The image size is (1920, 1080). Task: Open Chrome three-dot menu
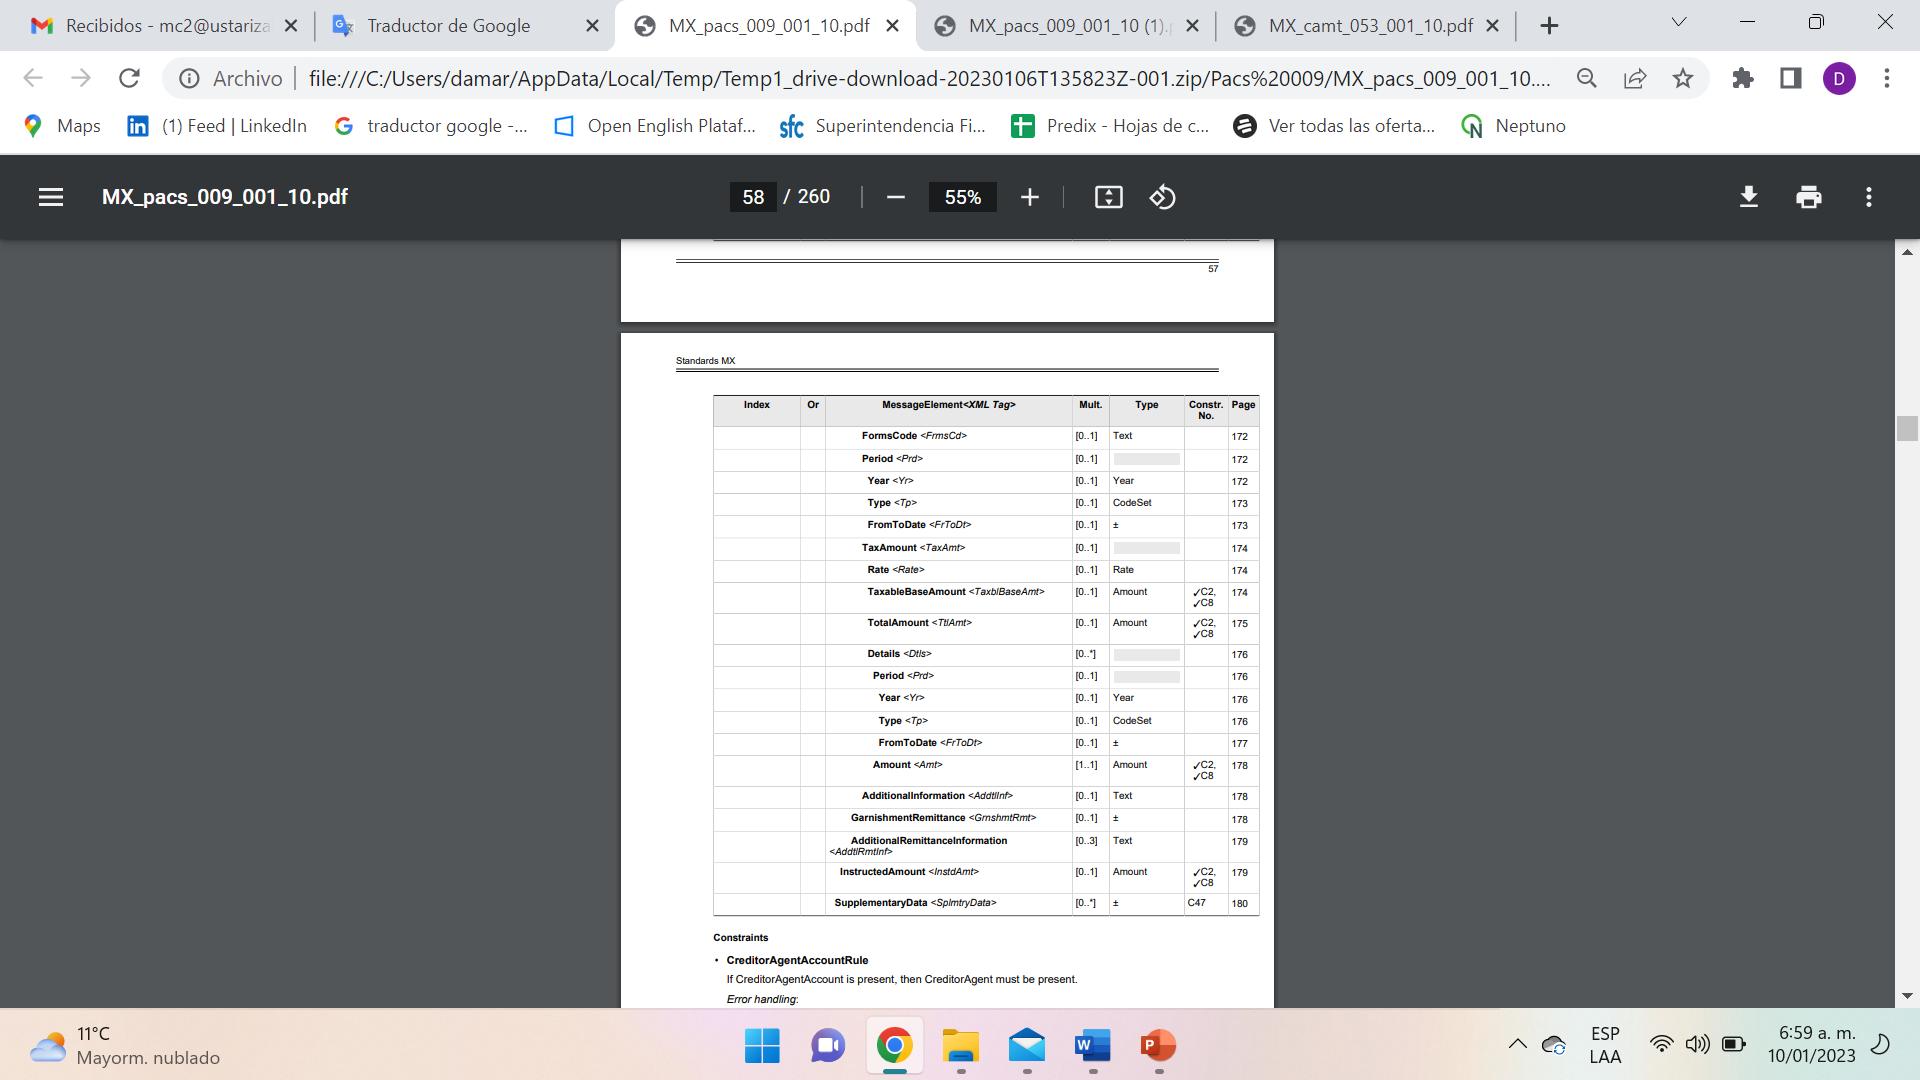[1887, 78]
